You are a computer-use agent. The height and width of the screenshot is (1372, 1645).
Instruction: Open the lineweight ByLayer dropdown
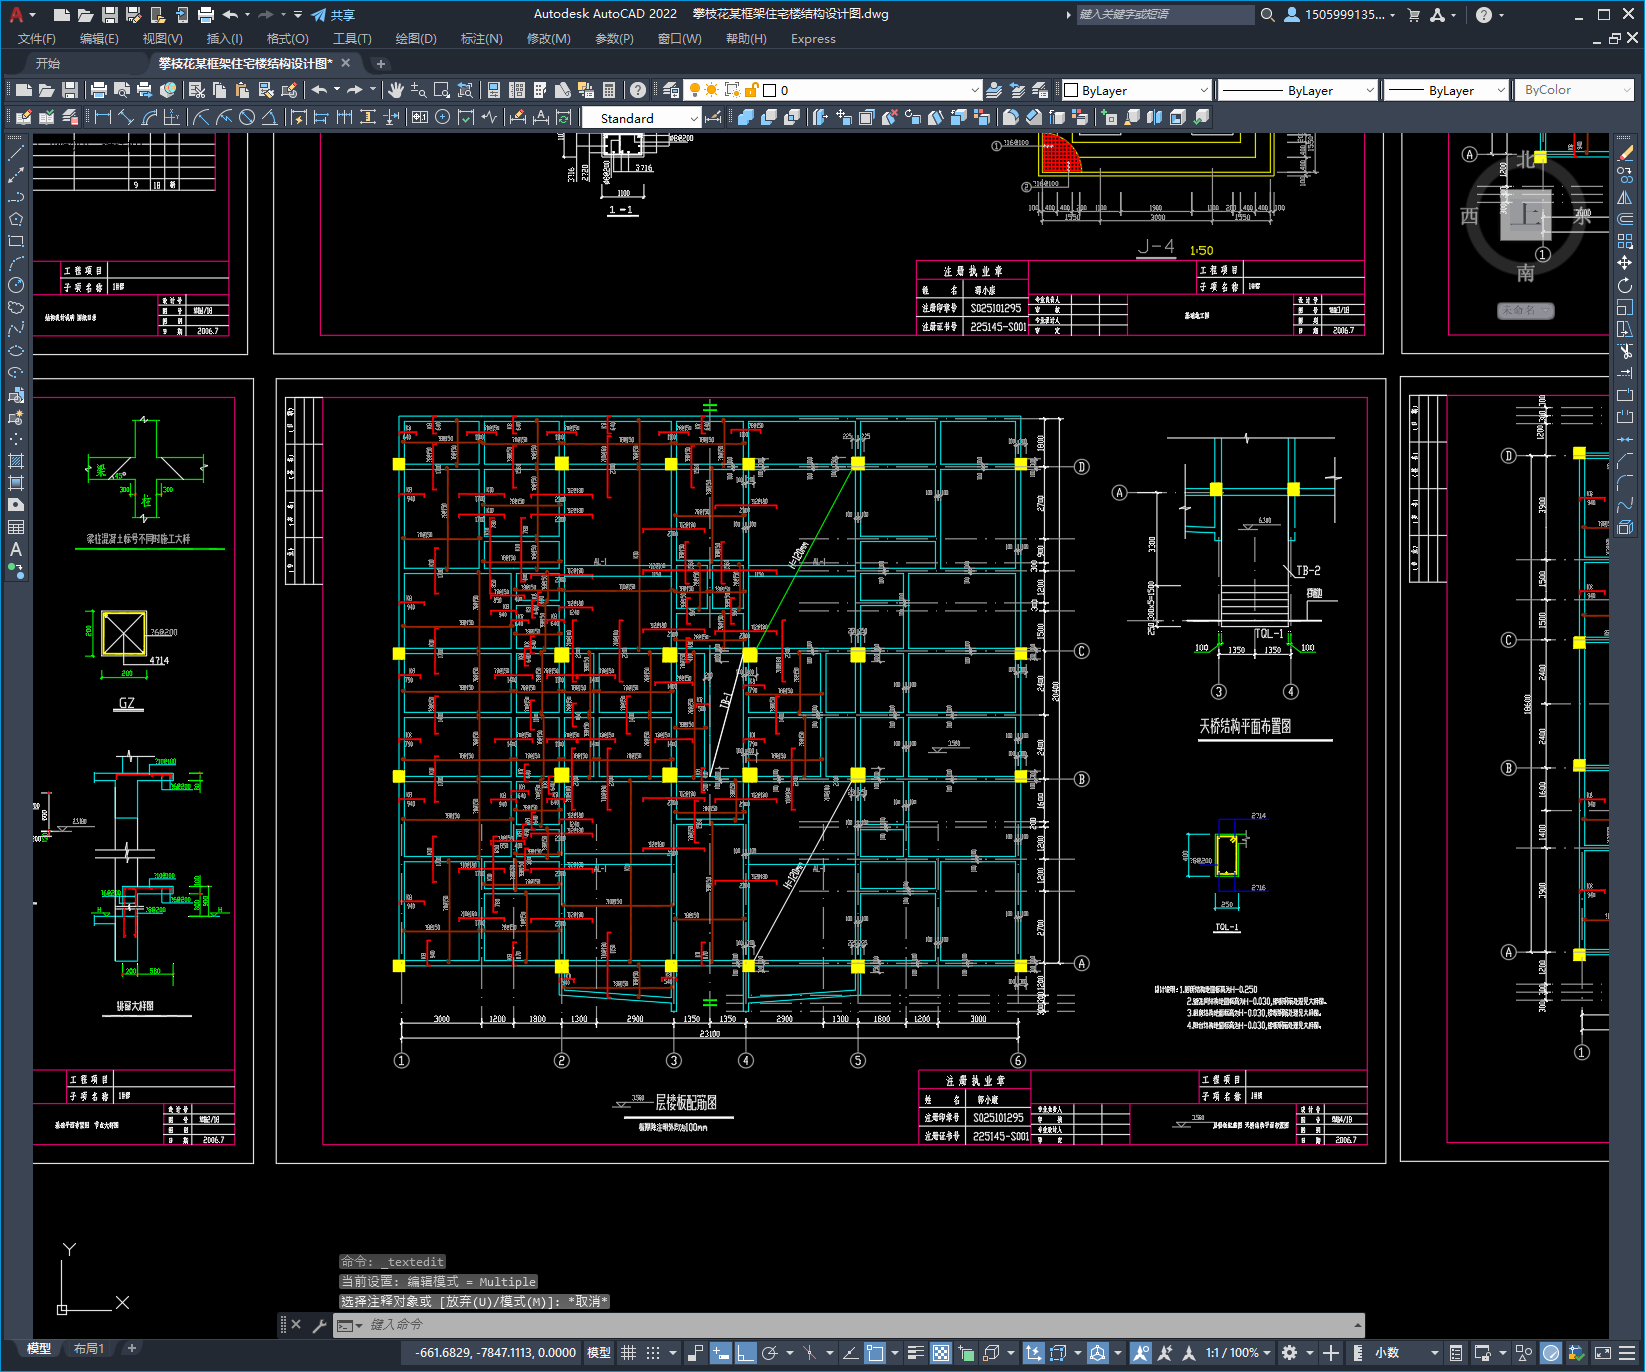tap(1446, 90)
